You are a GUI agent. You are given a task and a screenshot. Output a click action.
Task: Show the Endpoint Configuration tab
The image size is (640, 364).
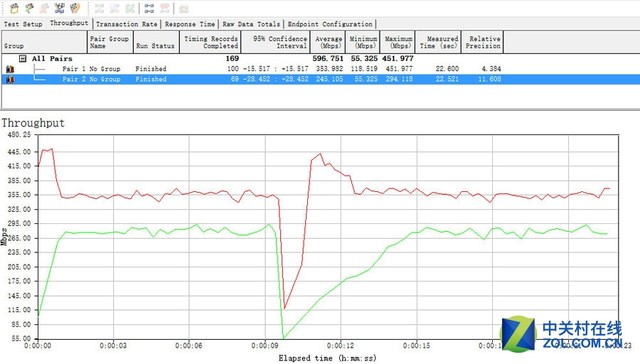pyautogui.click(x=330, y=24)
